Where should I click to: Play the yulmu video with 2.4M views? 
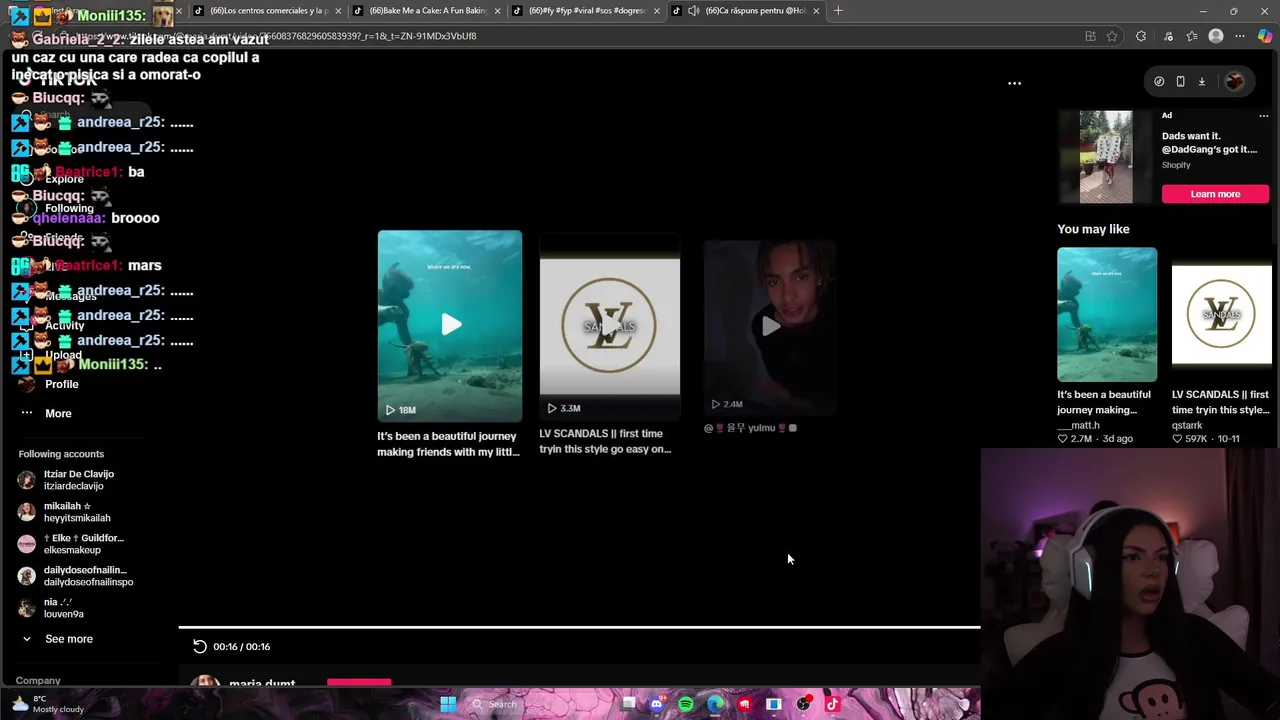click(770, 326)
